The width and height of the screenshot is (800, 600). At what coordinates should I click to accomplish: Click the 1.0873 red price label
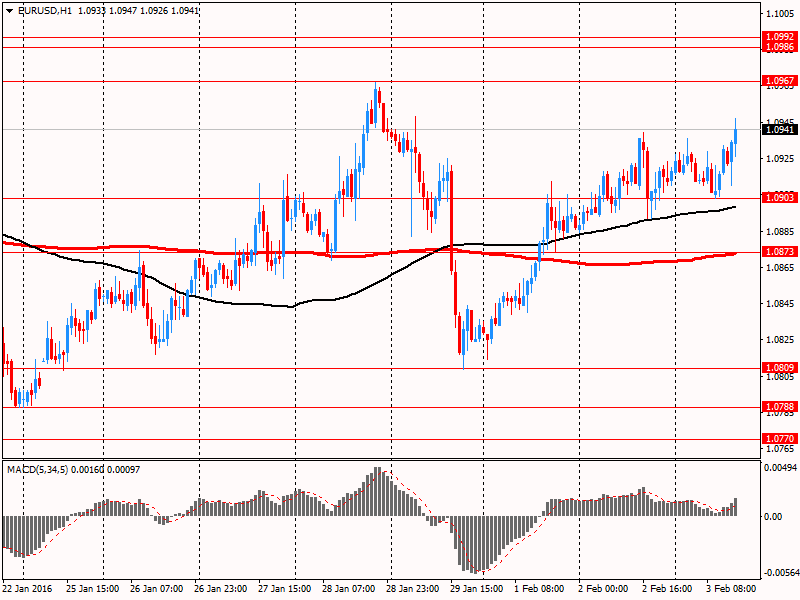pyautogui.click(x=779, y=252)
